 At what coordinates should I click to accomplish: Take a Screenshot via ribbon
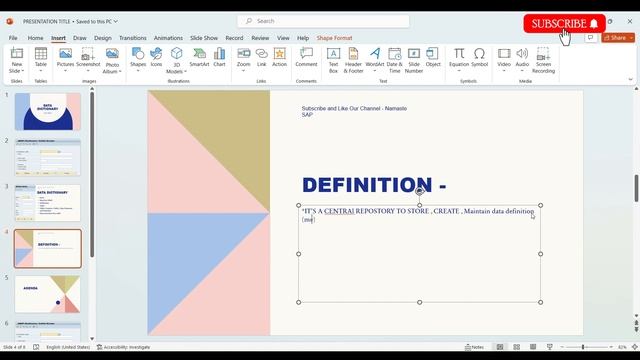click(x=88, y=60)
